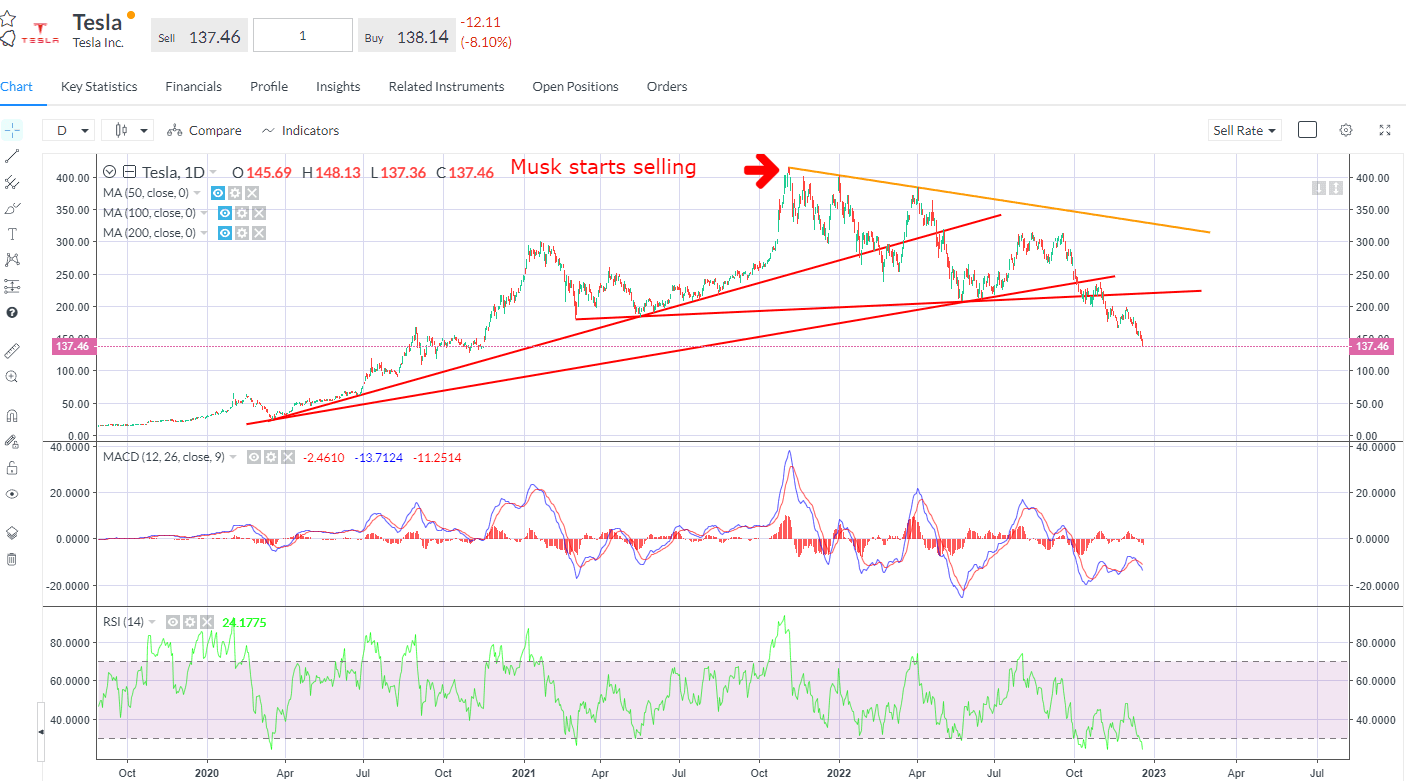The image size is (1406, 781).
Task: Click the trash remove drawings icon
Action: [12, 559]
